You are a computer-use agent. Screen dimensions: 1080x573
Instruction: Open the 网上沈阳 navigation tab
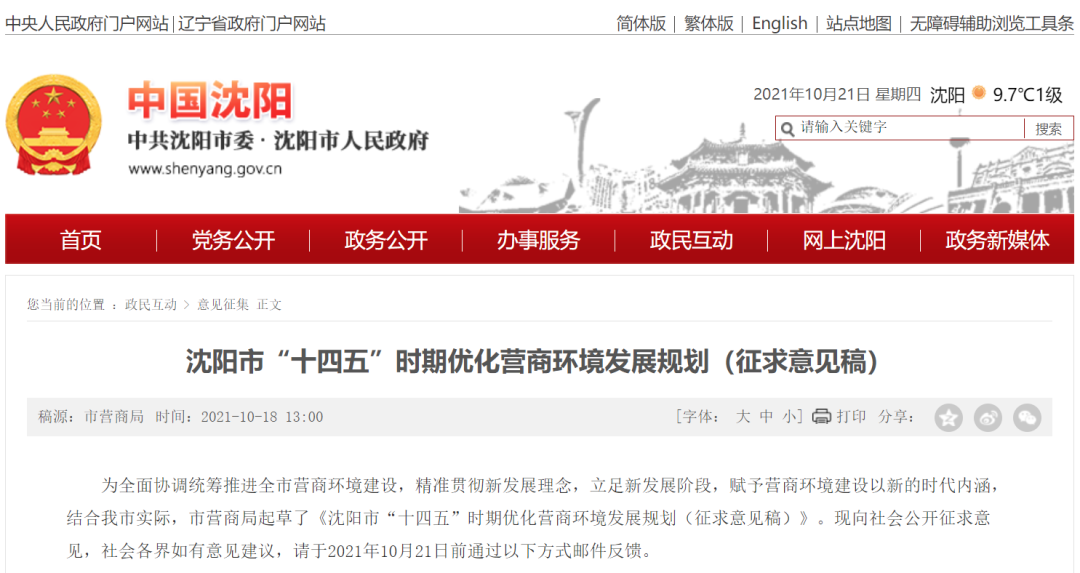click(x=844, y=240)
